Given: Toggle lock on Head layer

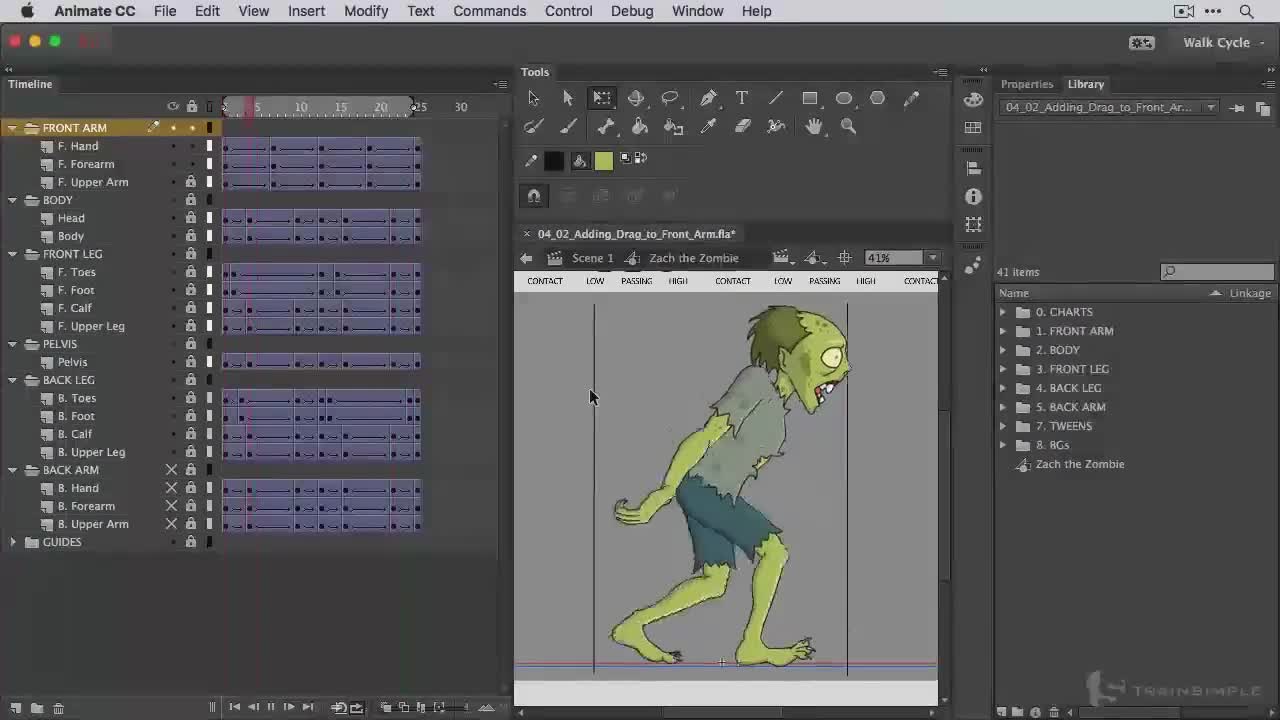Looking at the screenshot, I should pos(190,218).
